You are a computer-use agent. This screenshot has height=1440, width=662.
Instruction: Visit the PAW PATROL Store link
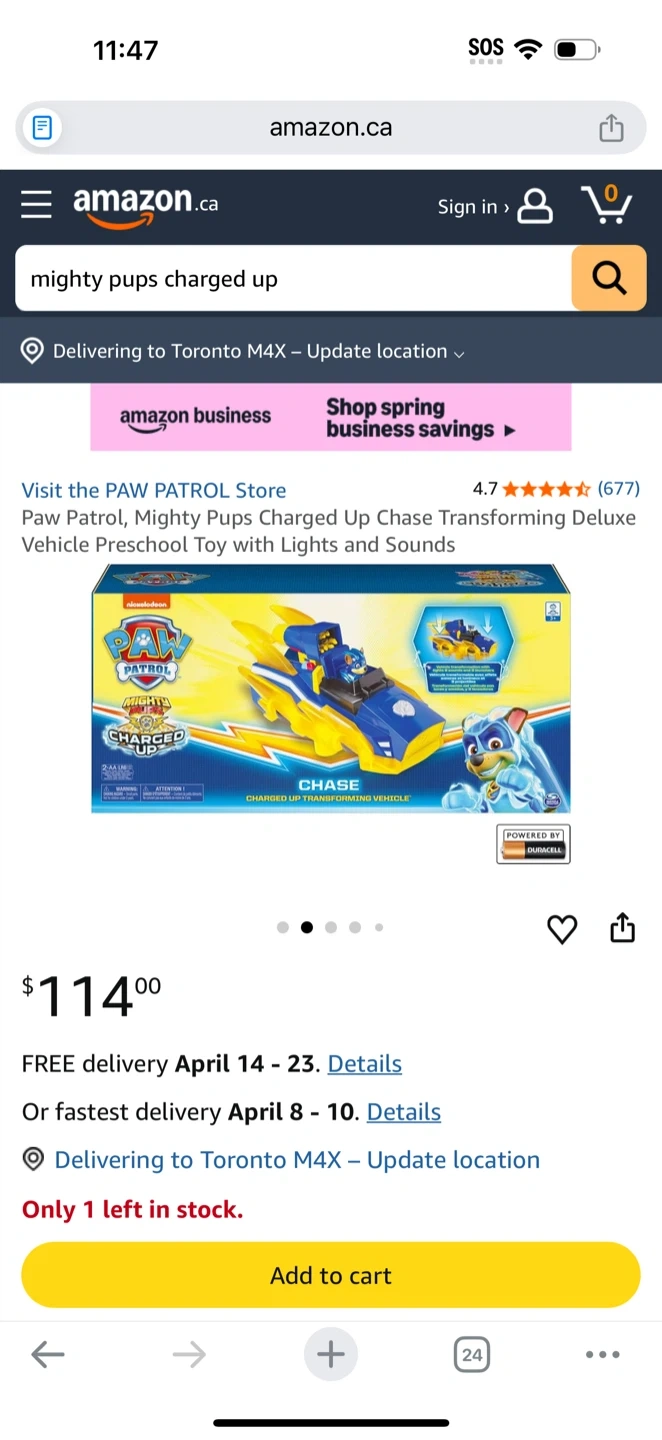point(154,490)
